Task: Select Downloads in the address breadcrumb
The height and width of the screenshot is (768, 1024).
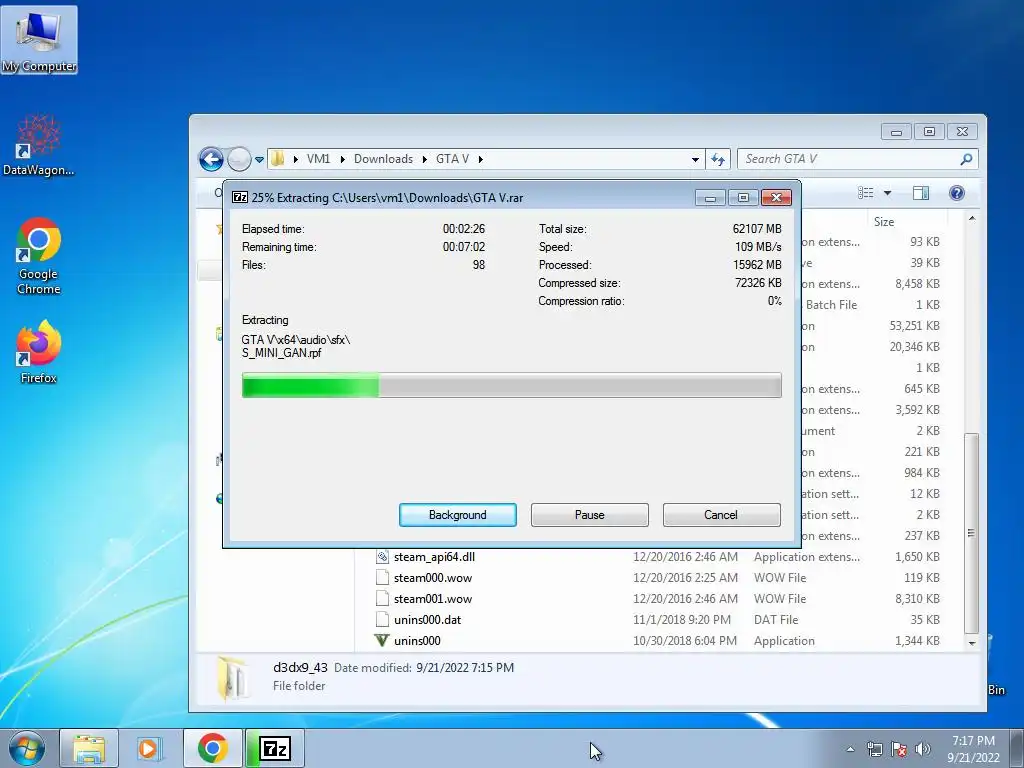Action: point(383,159)
